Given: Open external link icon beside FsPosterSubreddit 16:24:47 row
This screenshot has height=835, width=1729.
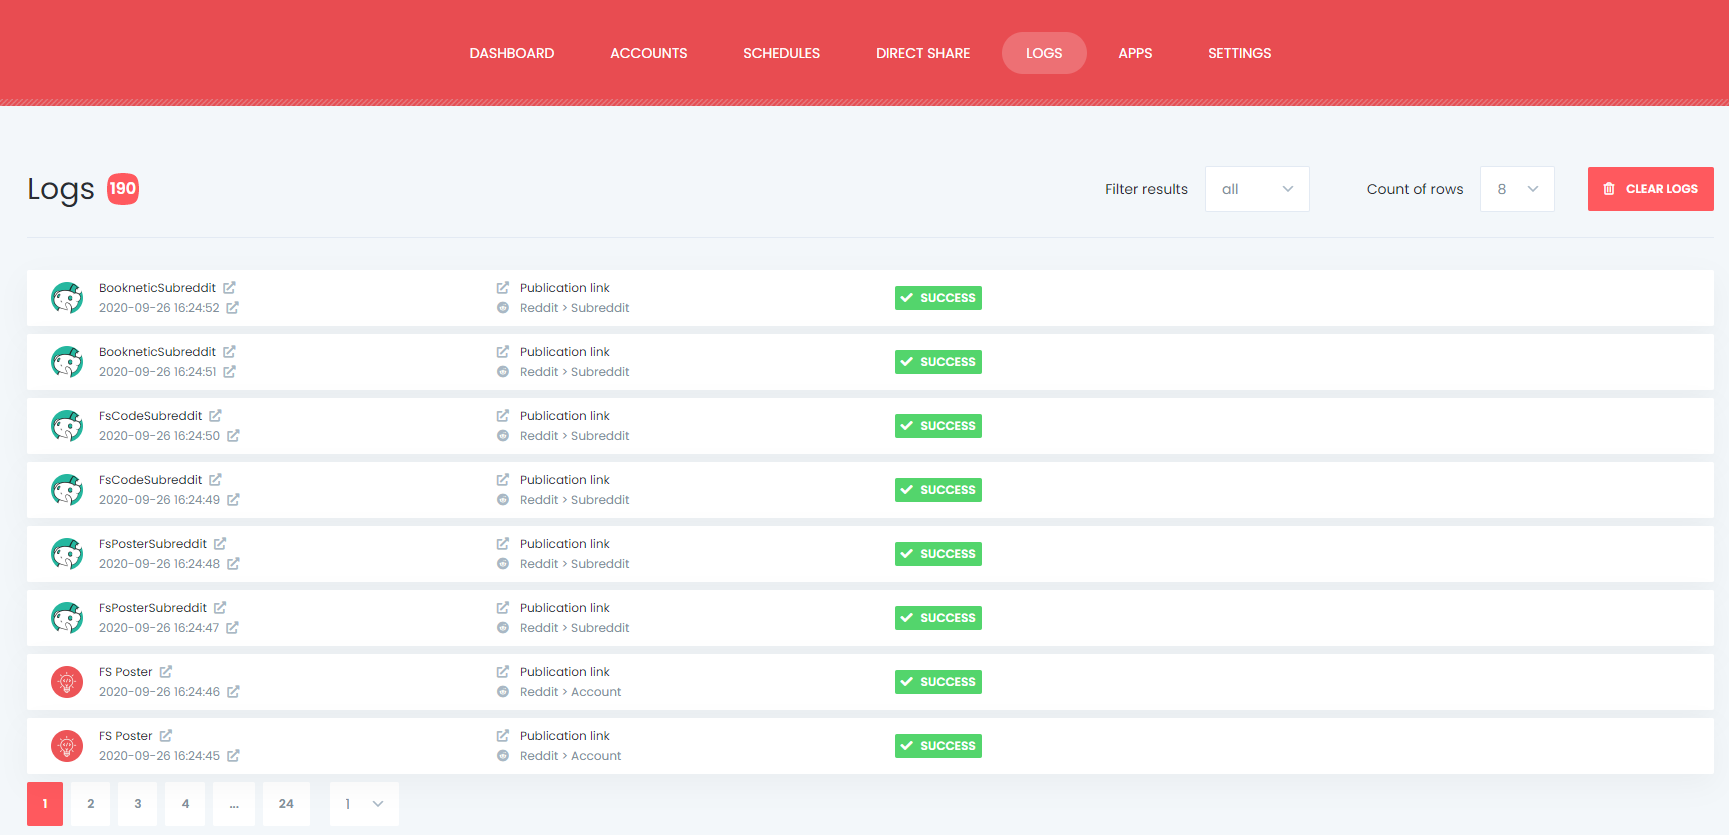Looking at the screenshot, I should pos(220,607).
